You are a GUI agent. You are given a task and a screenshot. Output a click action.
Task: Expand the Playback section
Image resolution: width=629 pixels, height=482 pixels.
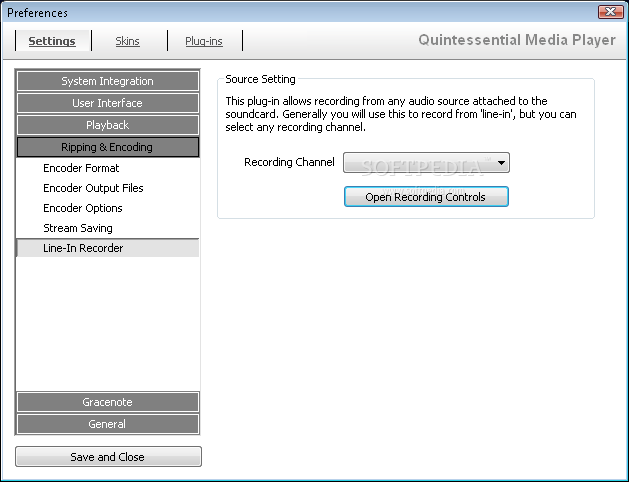[108, 125]
